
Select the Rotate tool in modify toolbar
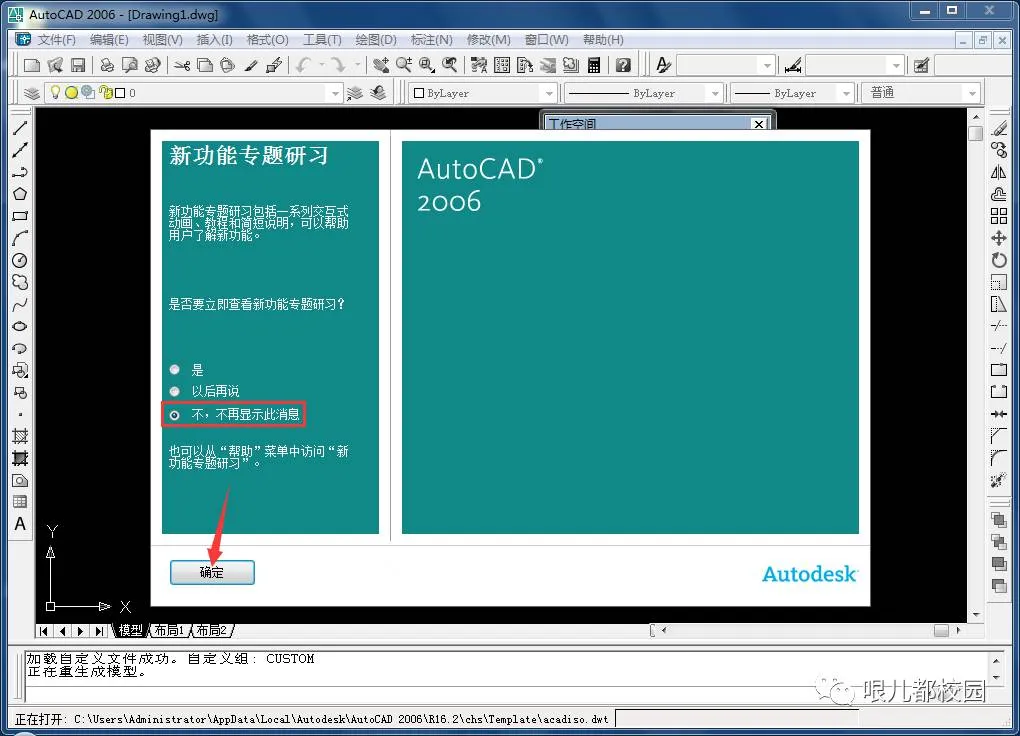tap(999, 260)
